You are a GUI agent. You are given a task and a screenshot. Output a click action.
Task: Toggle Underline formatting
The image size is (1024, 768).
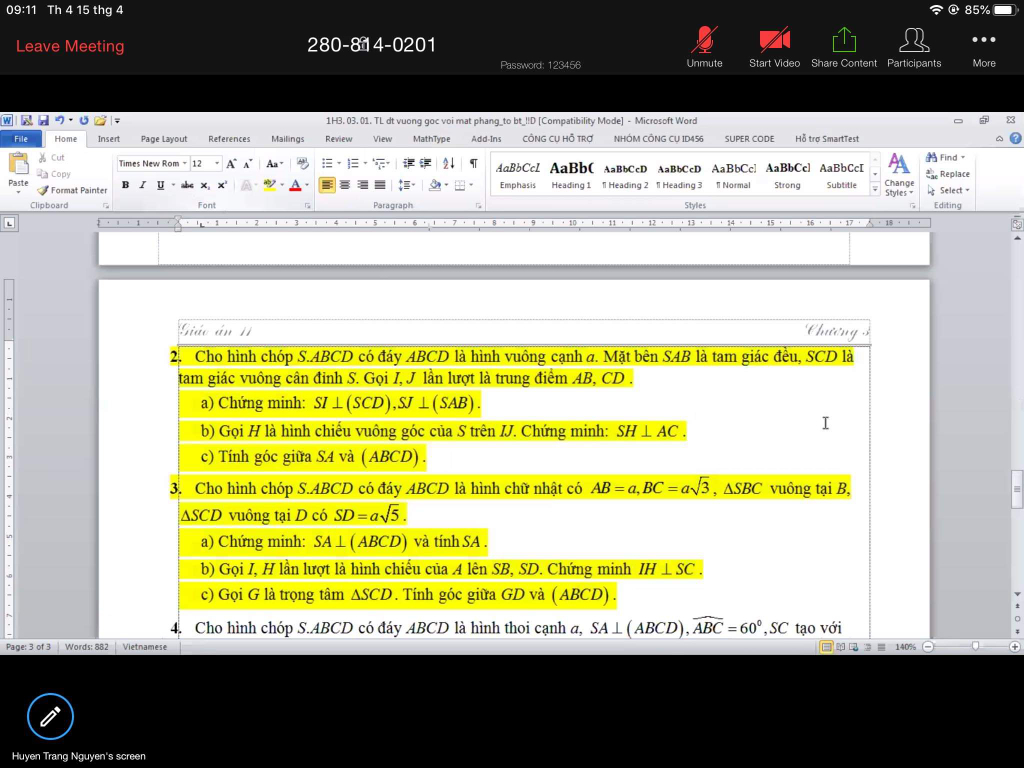coord(160,185)
